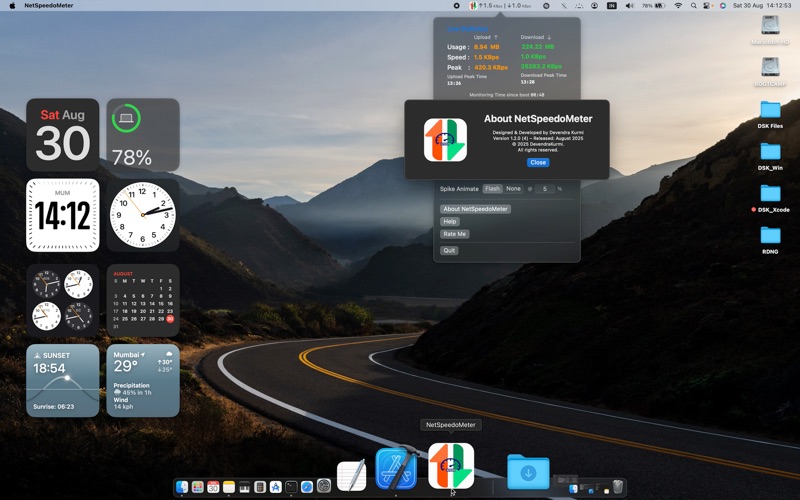Viewport: 800px width, 500px height.
Task: Click the About NetSpeedoMeter menu button
Action: tap(475, 209)
